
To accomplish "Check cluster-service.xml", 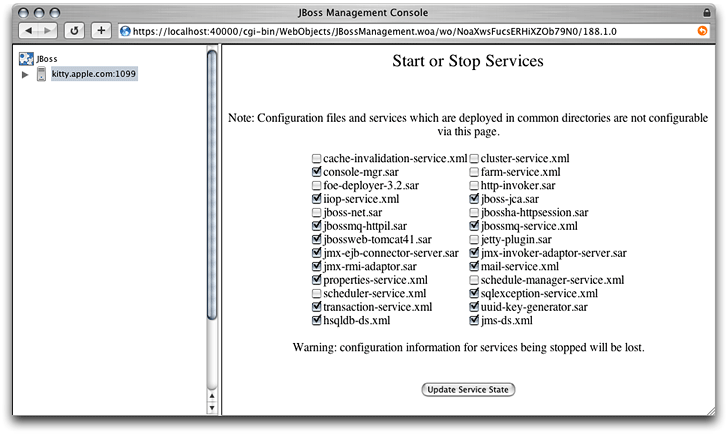I will point(474,159).
